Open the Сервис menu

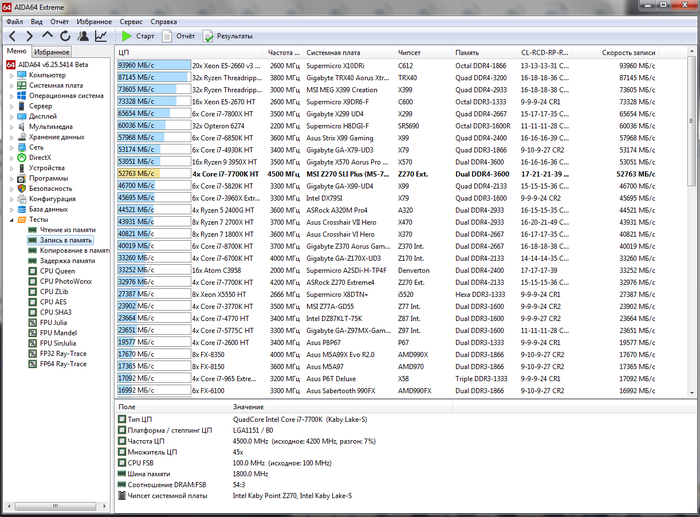tap(131, 21)
